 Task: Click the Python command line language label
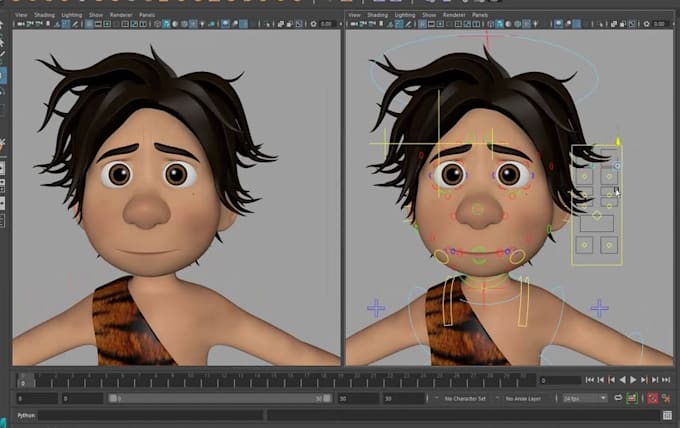pyautogui.click(x=26, y=415)
